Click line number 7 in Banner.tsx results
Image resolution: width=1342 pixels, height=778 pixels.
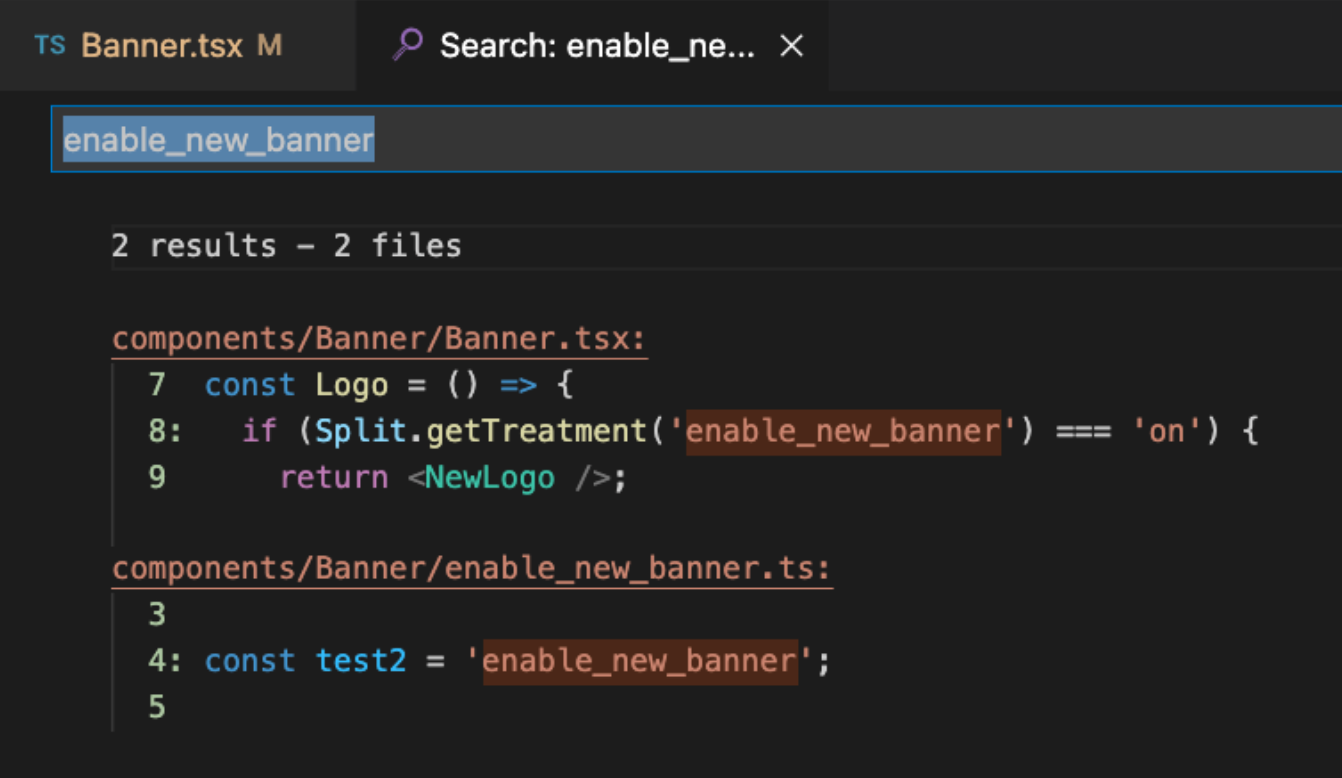(x=157, y=385)
